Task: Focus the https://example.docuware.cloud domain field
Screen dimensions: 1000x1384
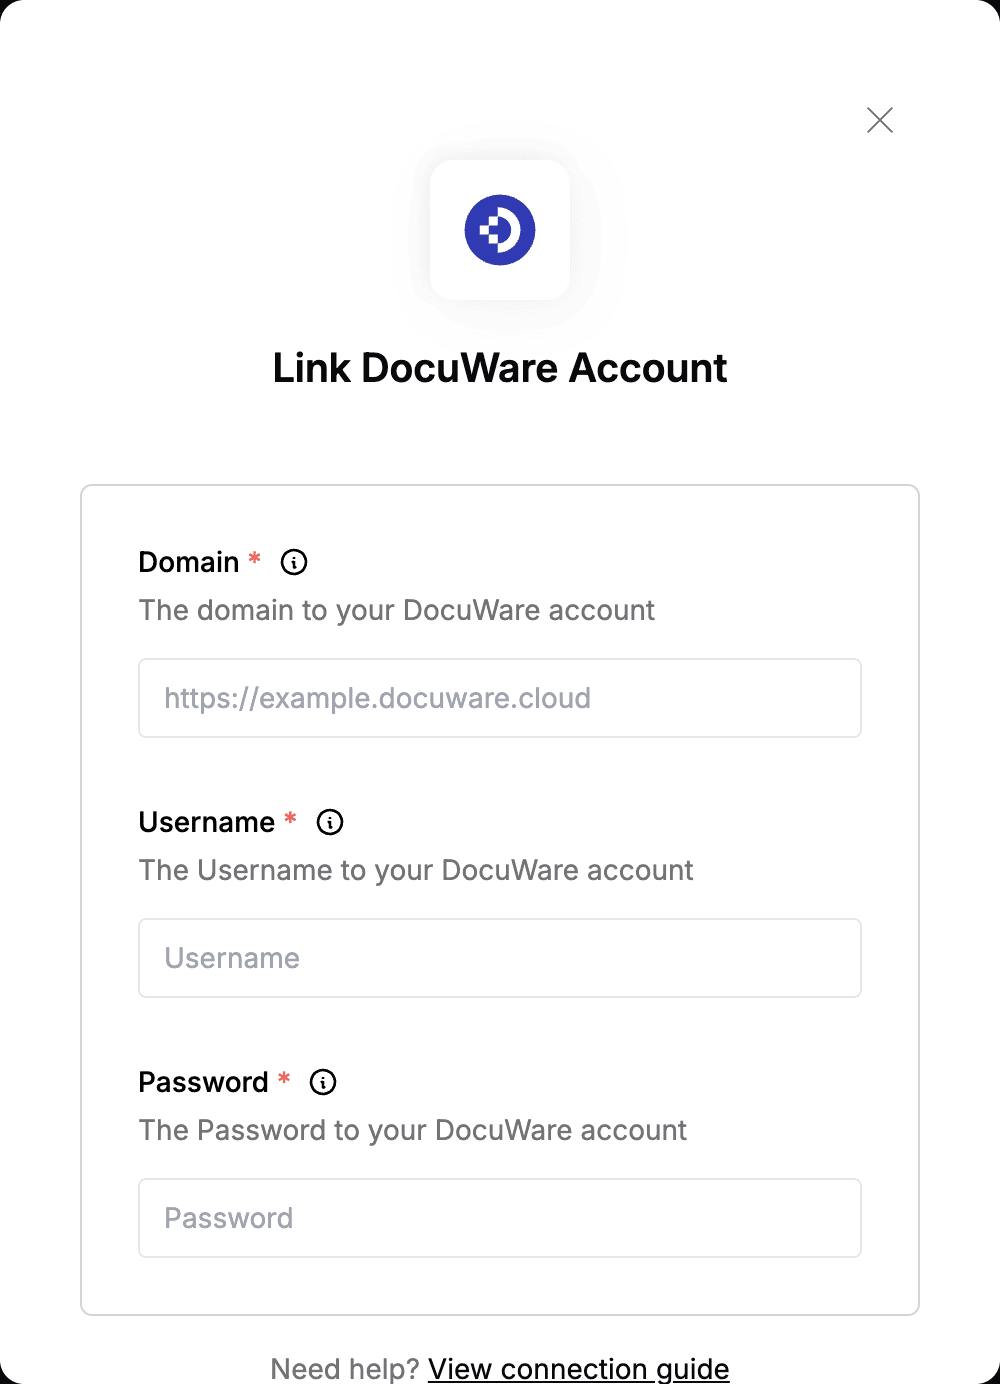Action: pyautogui.click(x=500, y=698)
